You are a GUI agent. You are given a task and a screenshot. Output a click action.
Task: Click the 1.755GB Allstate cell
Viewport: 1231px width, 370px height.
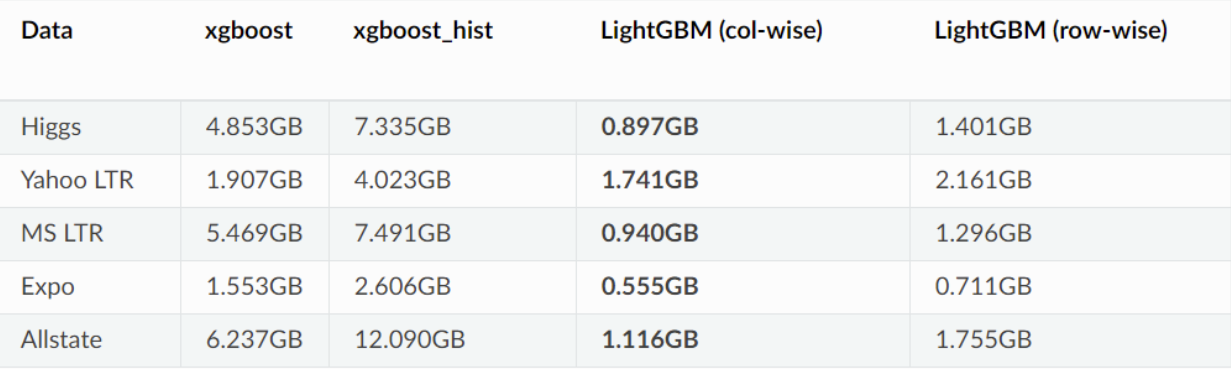coord(983,340)
